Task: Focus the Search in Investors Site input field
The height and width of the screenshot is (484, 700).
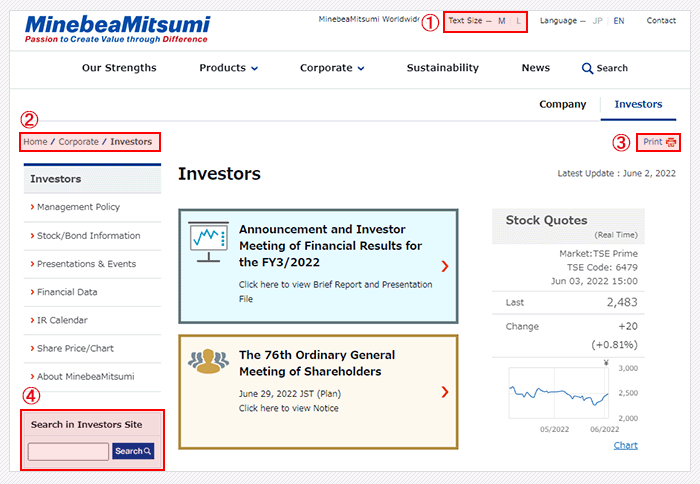Action: 68,451
